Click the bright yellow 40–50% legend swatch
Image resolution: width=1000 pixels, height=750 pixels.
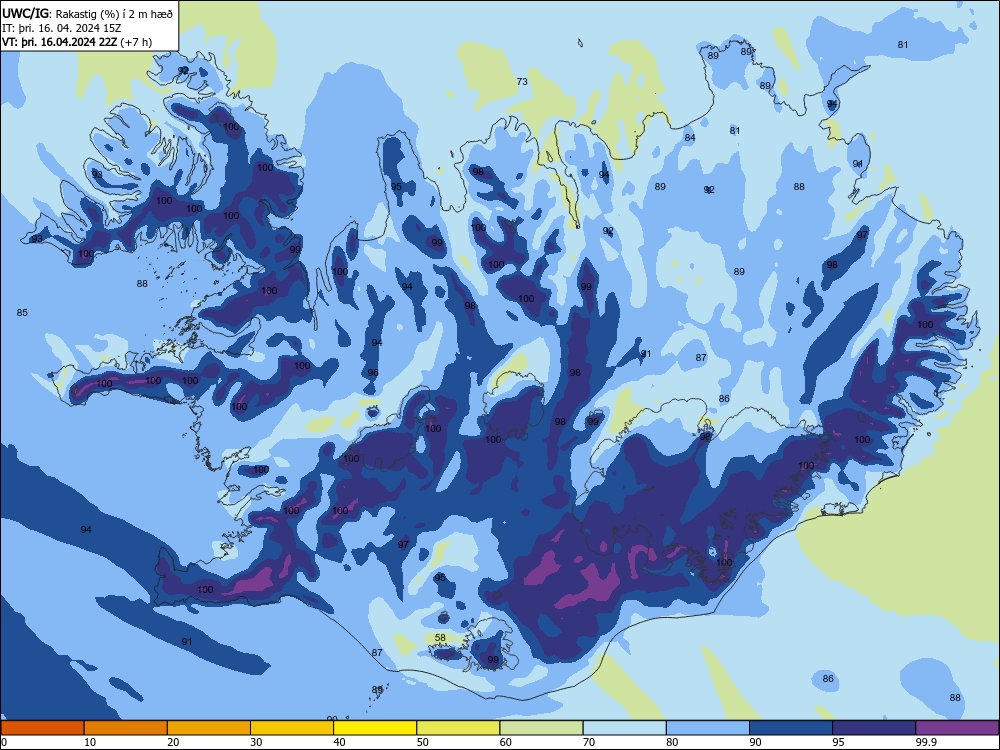(x=375, y=728)
